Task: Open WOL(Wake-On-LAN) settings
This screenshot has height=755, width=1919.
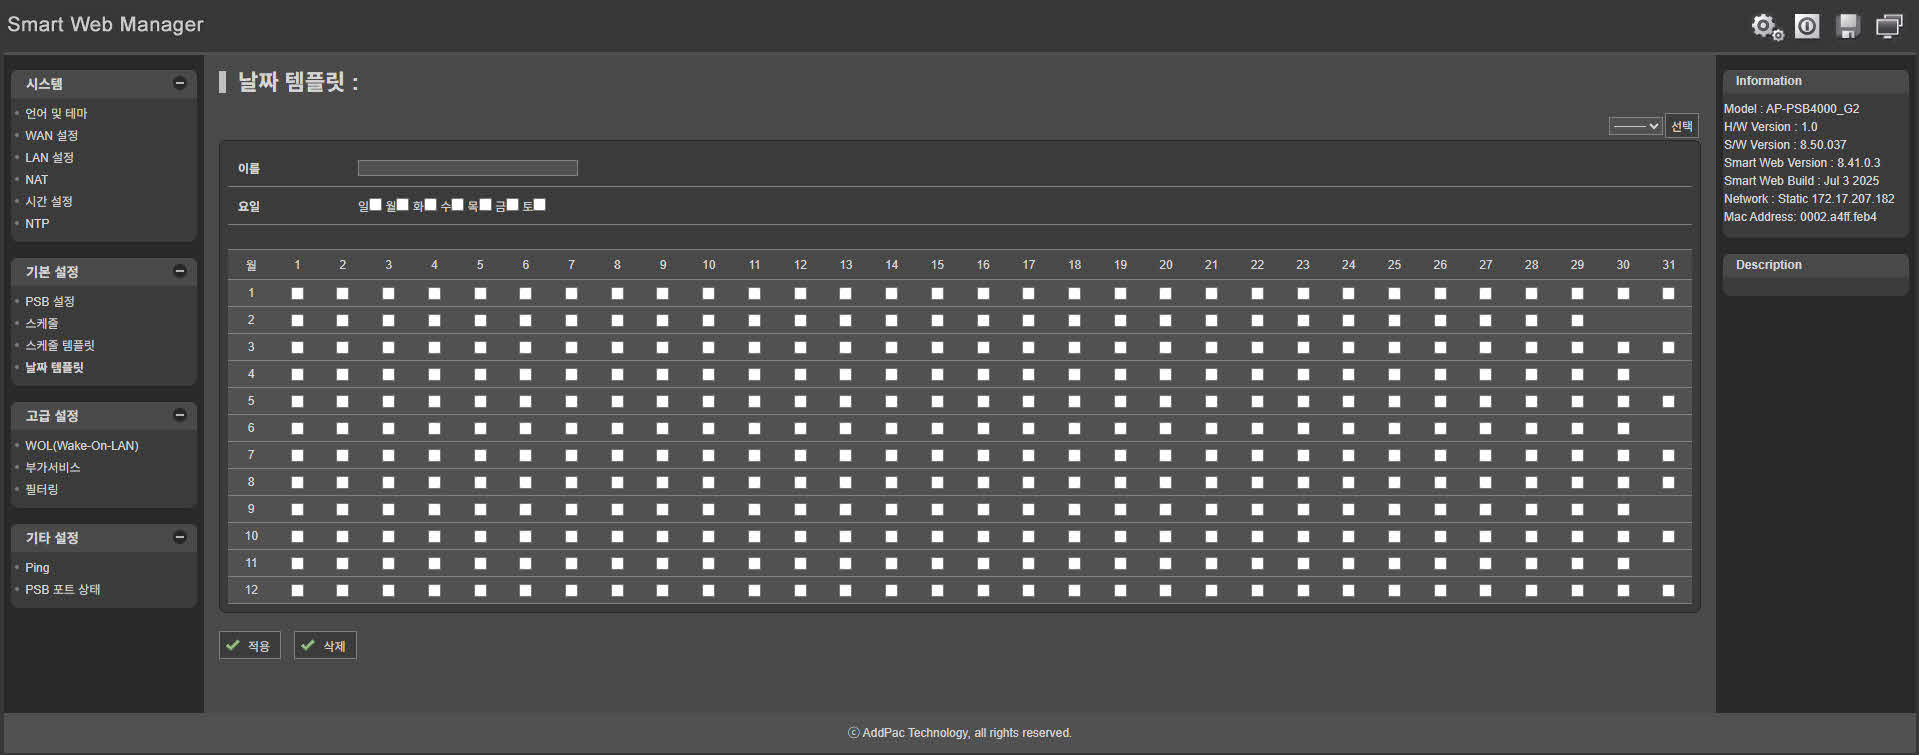Action: tap(82, 446)
